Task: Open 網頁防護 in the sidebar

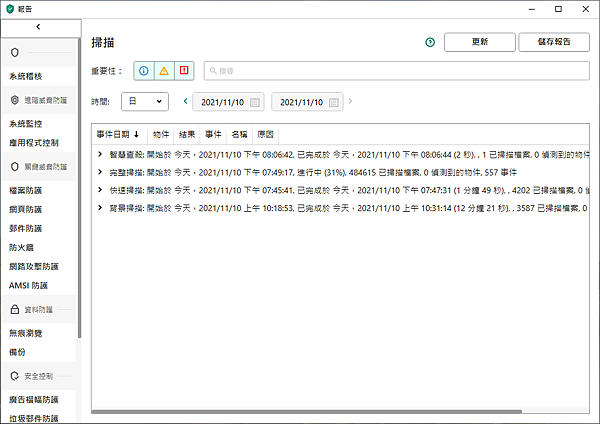Action: 26,209
